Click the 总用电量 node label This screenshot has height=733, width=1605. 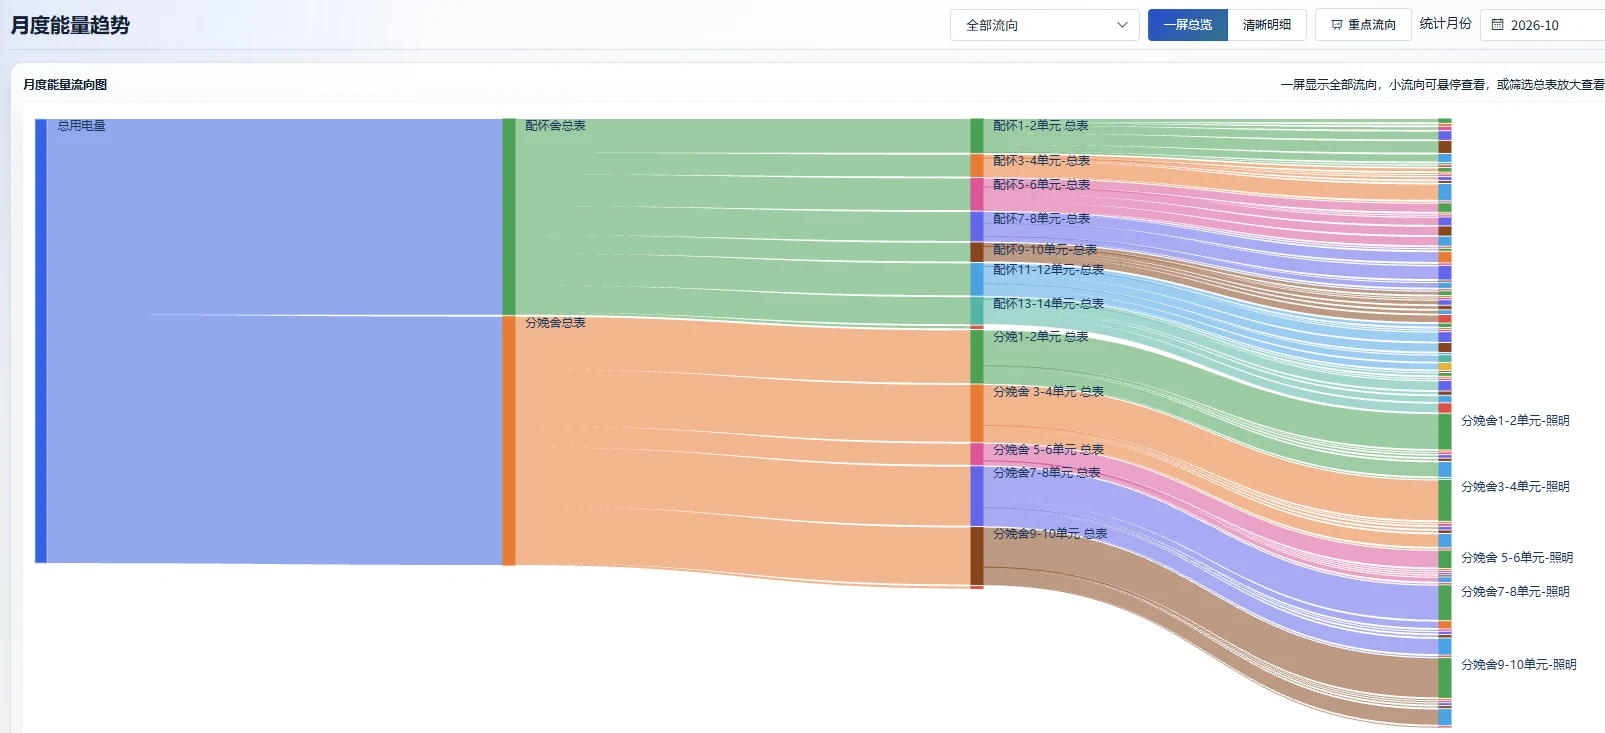point(81,126)
